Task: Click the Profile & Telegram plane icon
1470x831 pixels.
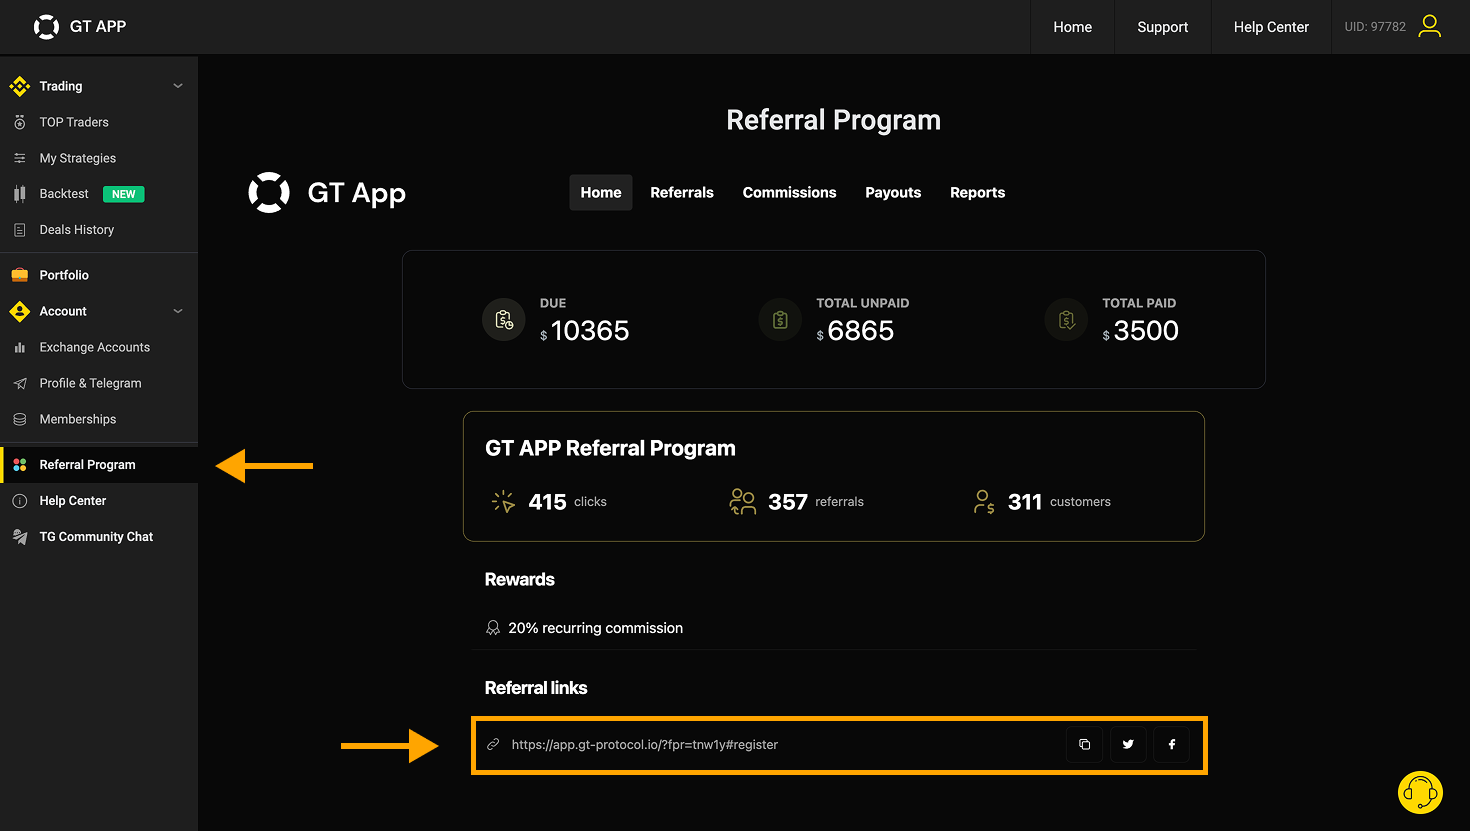Action: click(19, 383)
